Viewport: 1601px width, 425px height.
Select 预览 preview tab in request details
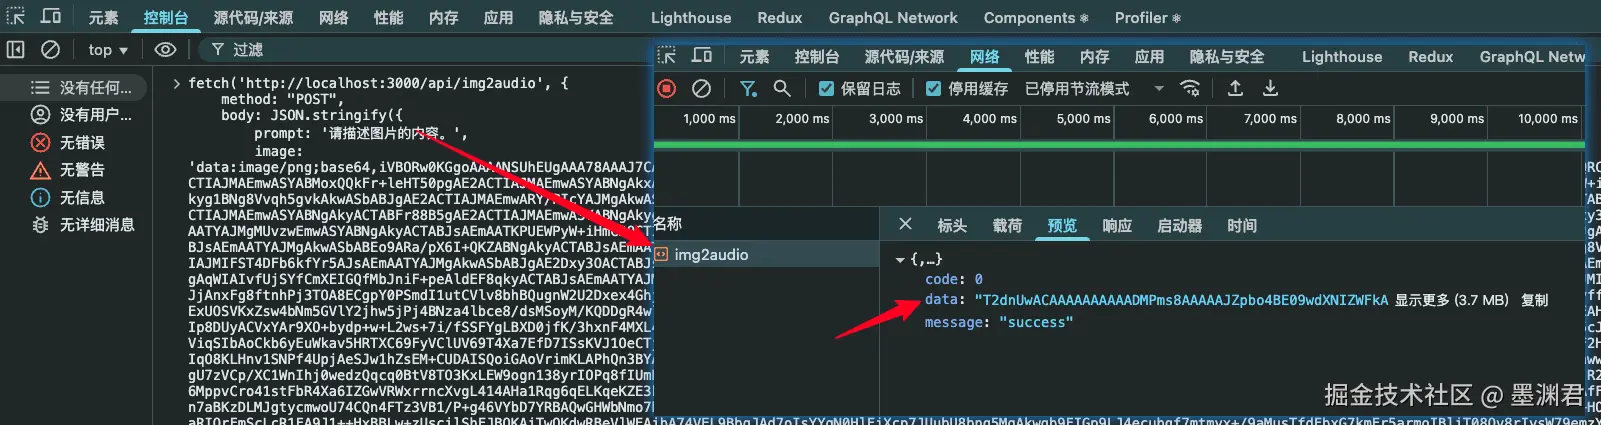coord(1062,226)
